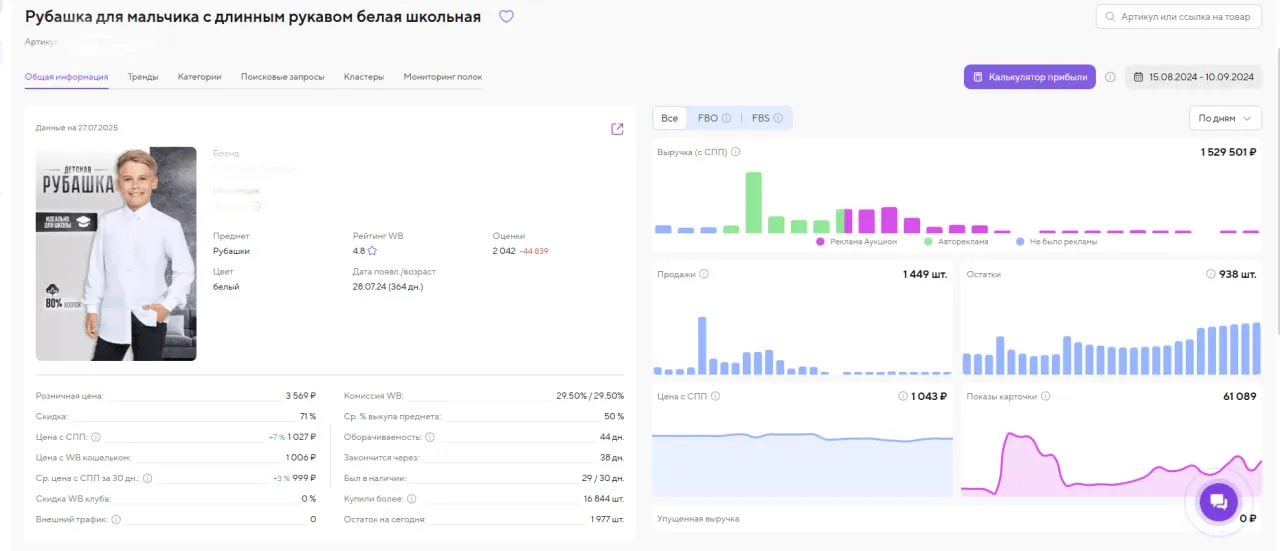Click Автореклама legend marker in revenue chart
The height and width of the screenshot is (551, 1280).
[929, 241]
